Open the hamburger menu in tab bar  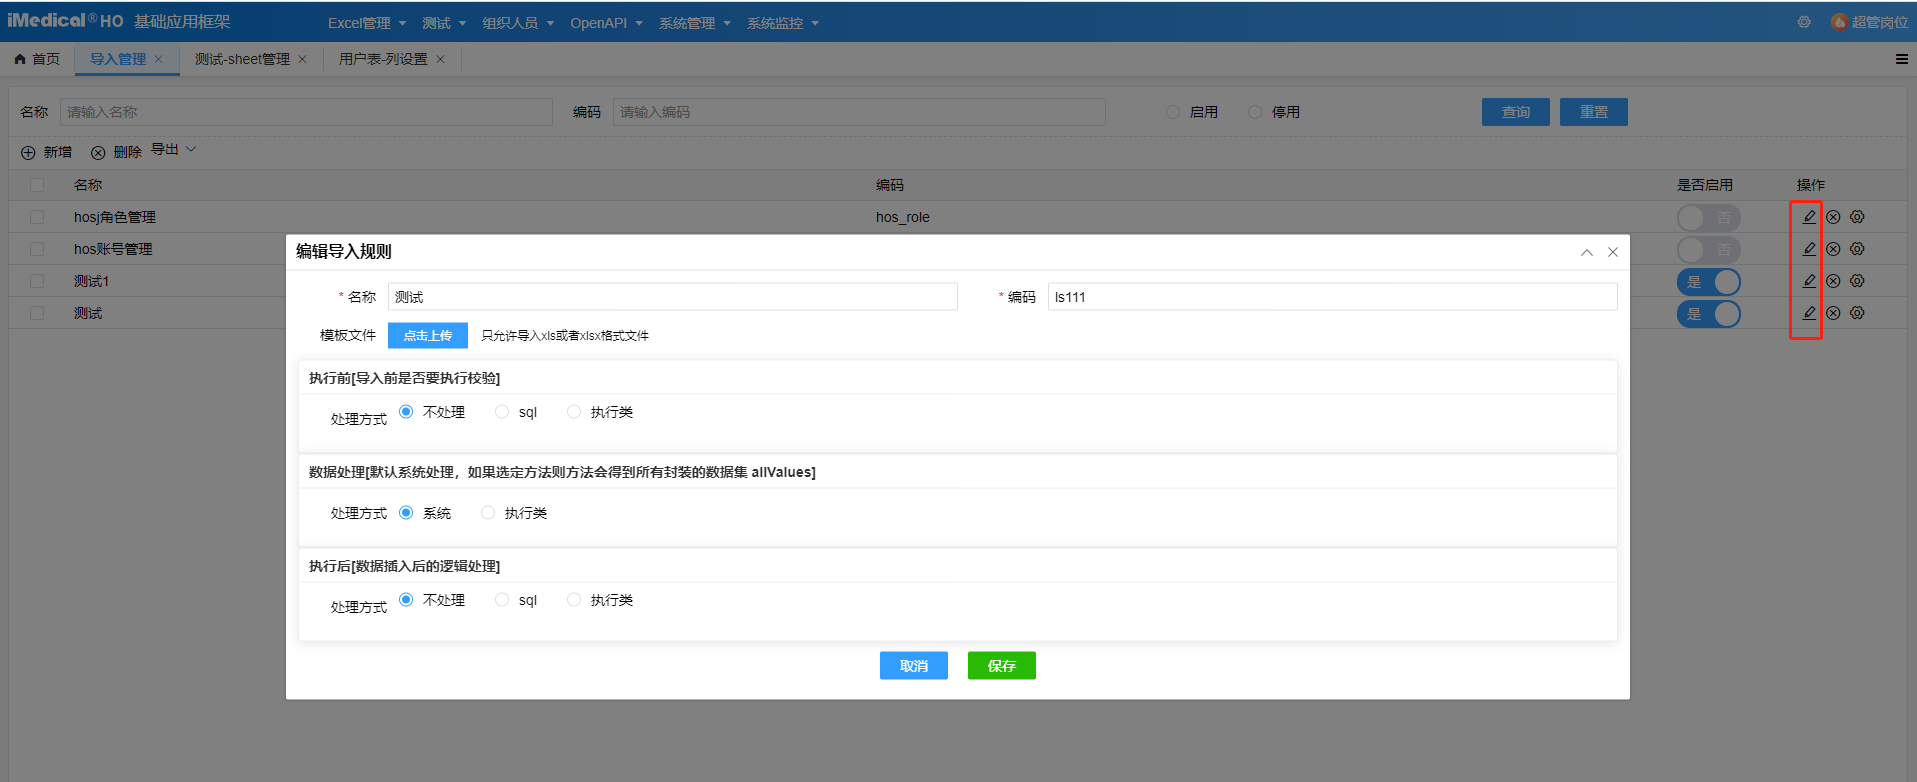(x=1902, y=59)
